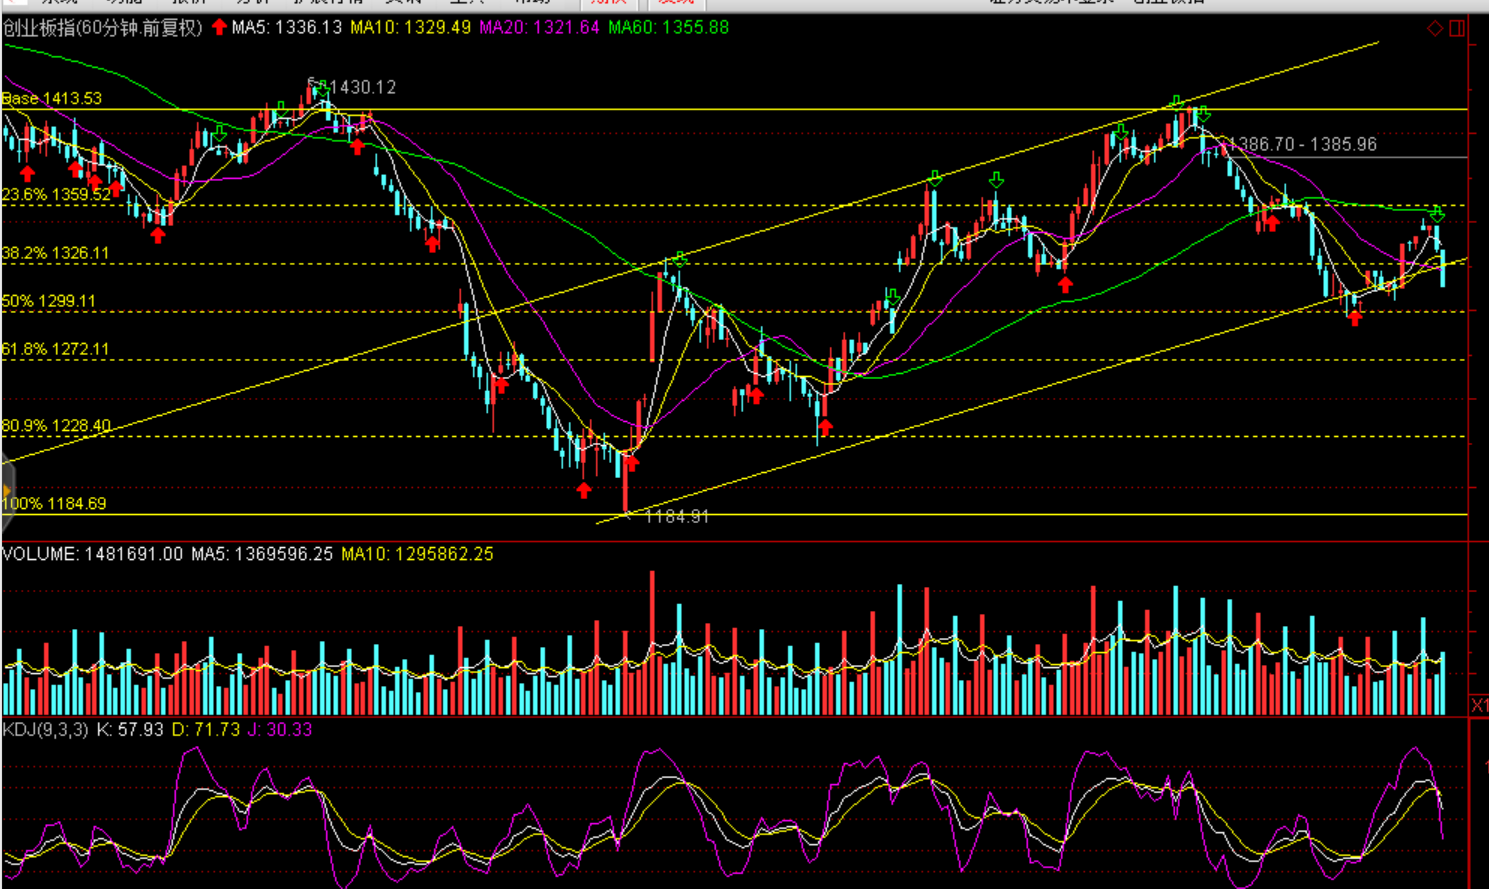Click the red split-panel icon in chart corner
Screen dimensions: 1489x889
click(1457, 29)
